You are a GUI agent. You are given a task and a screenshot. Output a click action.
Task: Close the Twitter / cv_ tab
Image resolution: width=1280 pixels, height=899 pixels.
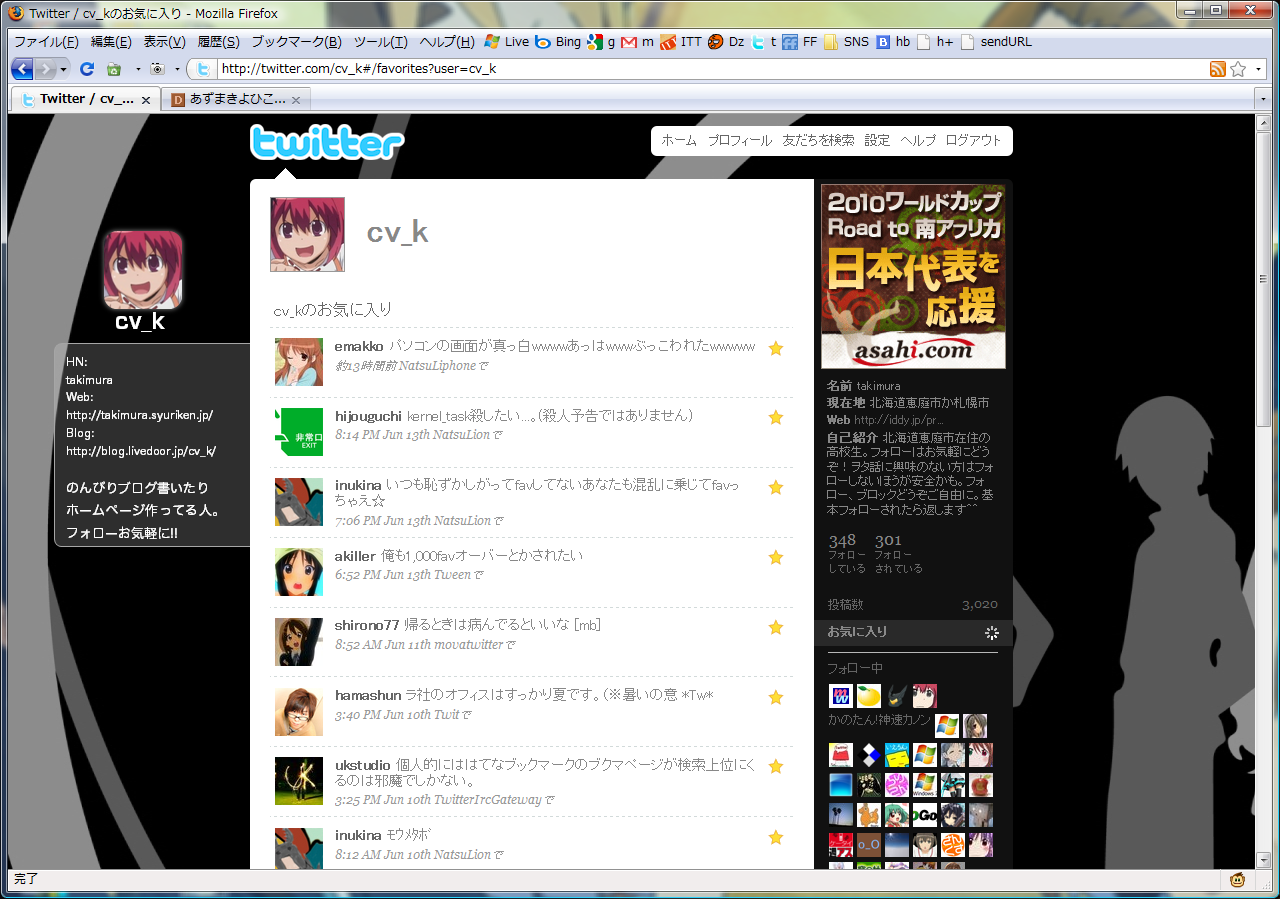coord(145,100)
